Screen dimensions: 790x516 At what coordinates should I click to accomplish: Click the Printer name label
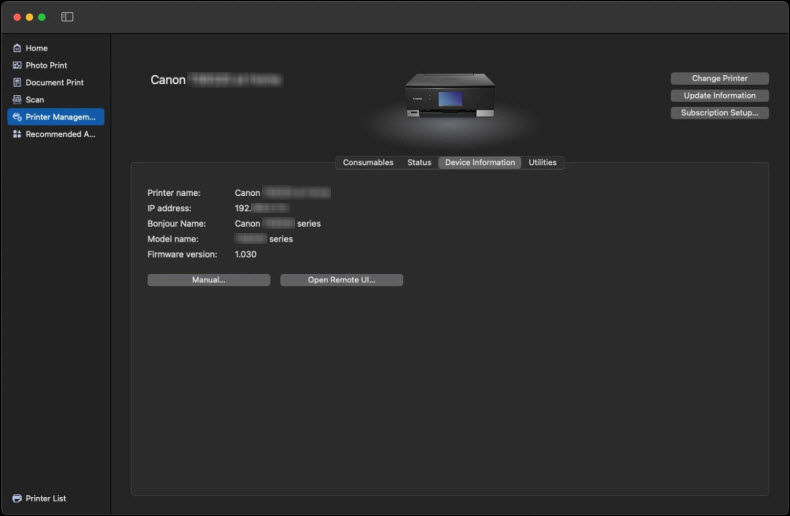[x=174, y=193]
